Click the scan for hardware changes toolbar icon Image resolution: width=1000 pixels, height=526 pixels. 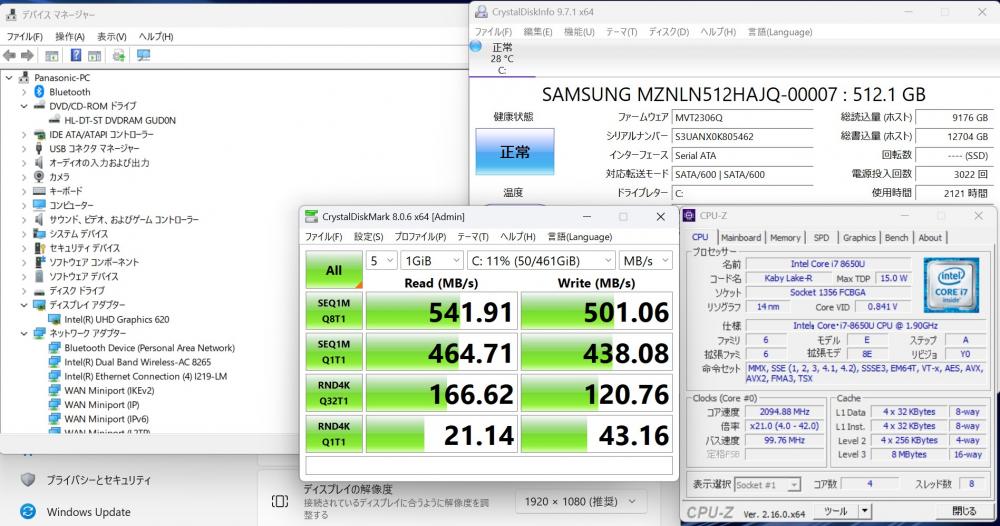[119, 55]
